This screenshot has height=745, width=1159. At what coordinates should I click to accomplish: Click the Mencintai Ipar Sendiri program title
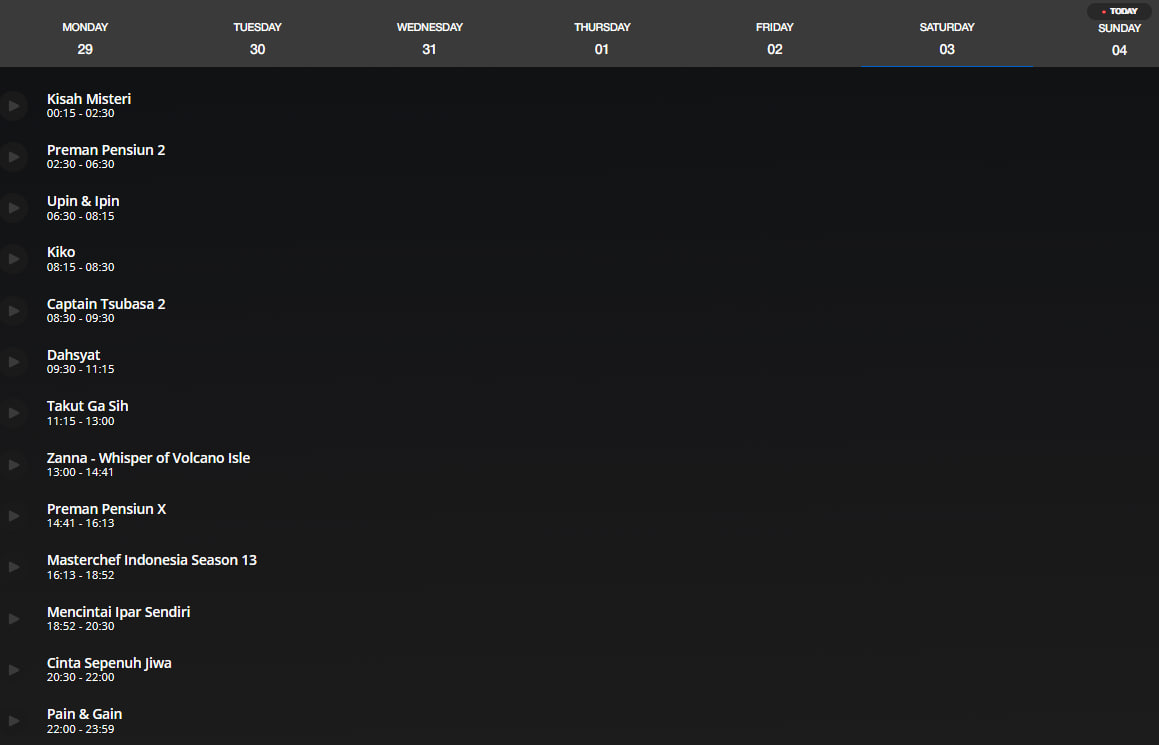point(118,612)
